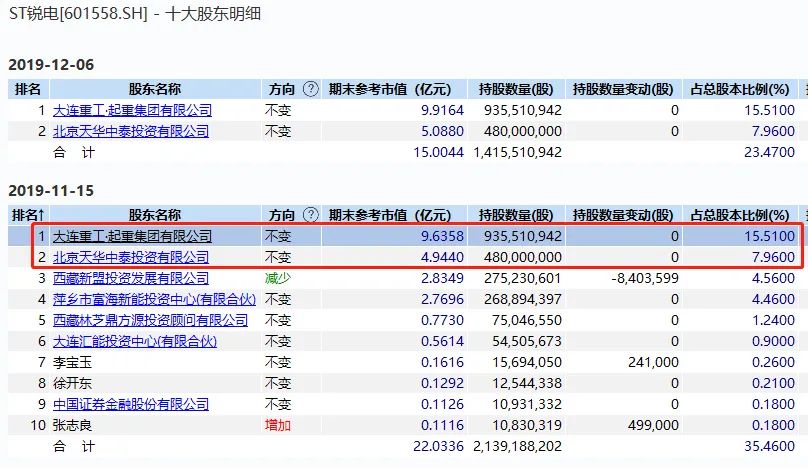
Task: Click share change cell -8,403,599
Action: point(645,278)
